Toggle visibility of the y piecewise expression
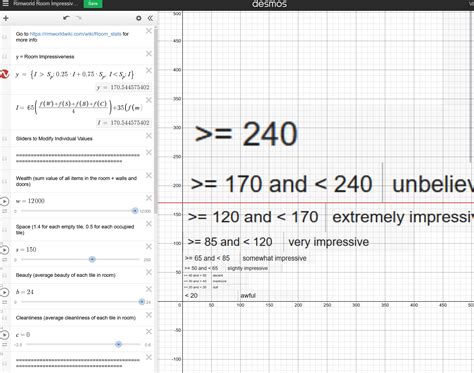This screenshot has height=373, width=474. pos(4,75)
